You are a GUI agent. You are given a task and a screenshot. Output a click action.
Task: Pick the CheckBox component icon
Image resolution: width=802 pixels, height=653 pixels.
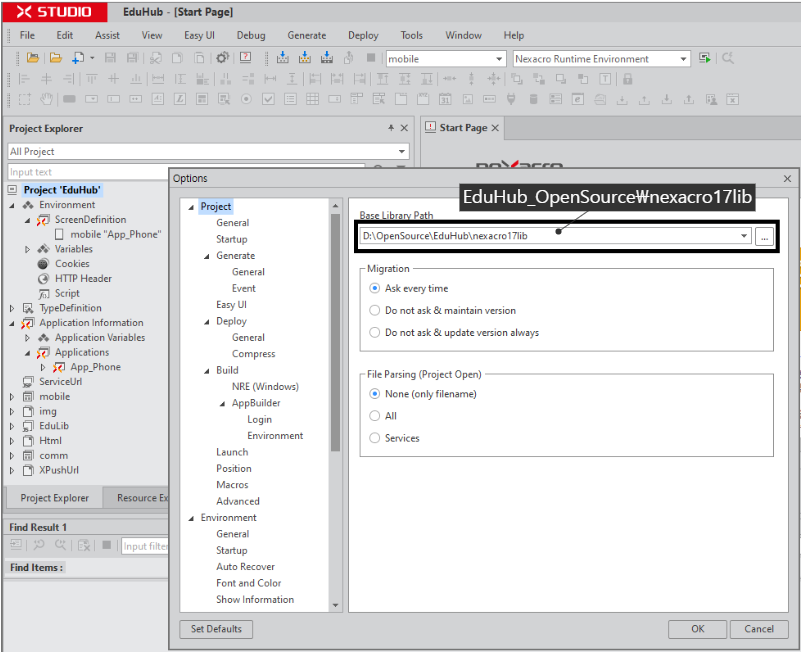268,99
